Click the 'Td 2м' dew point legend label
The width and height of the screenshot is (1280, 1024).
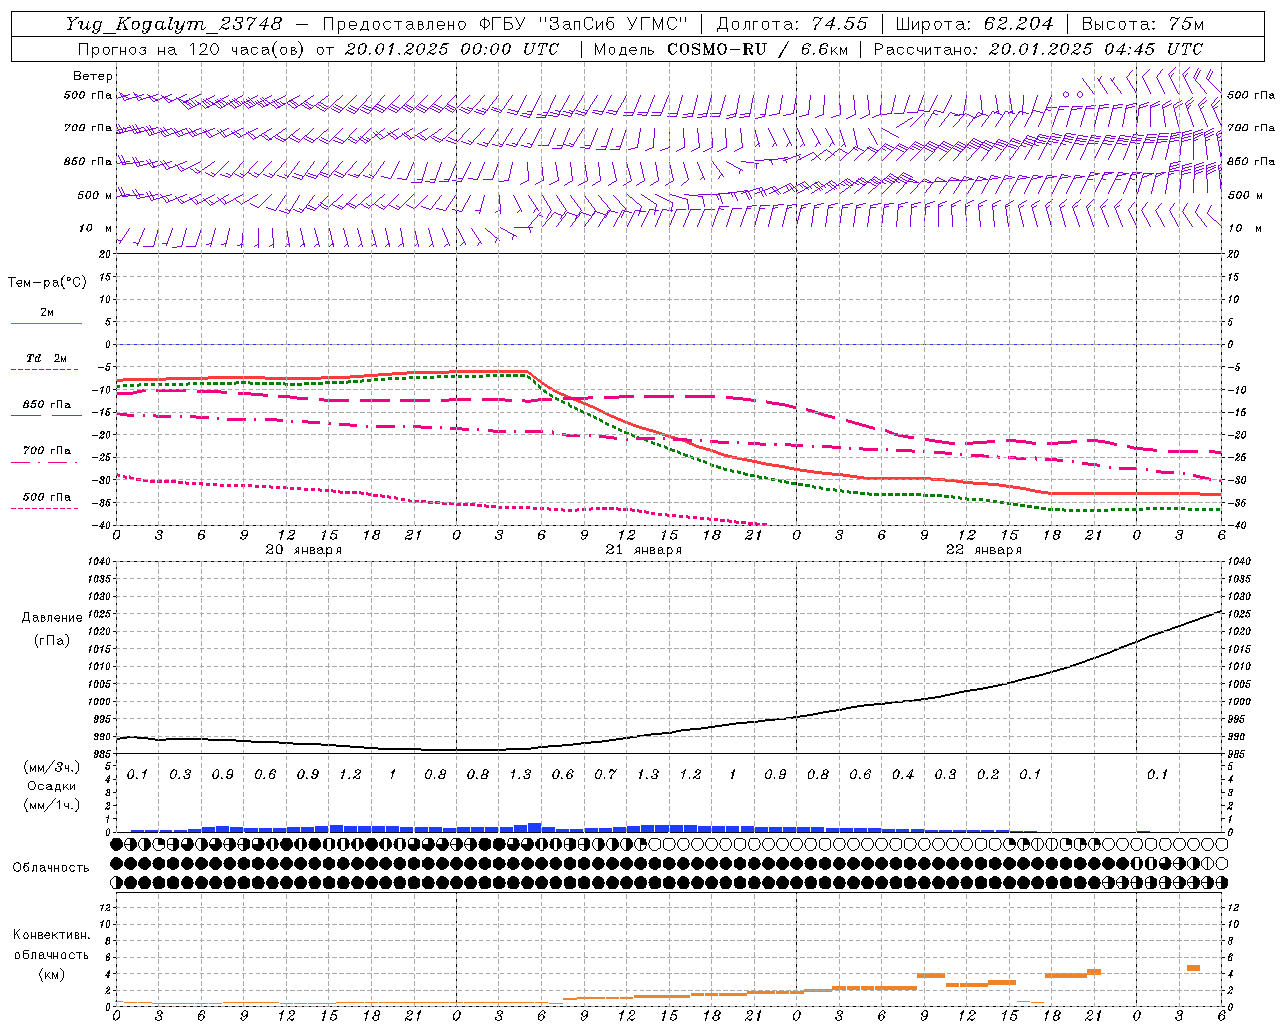(x=47, y=358)
